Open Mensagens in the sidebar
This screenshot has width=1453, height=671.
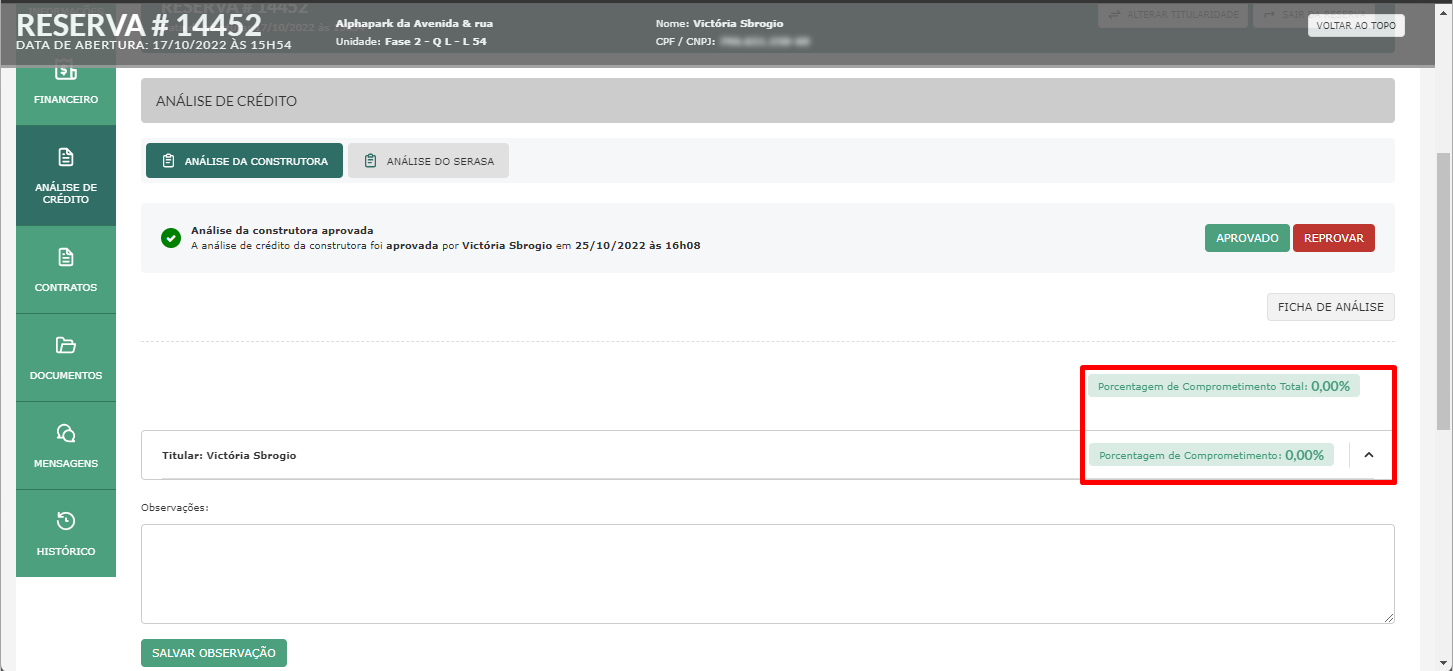pyautogui.click(x=66, y=445)
